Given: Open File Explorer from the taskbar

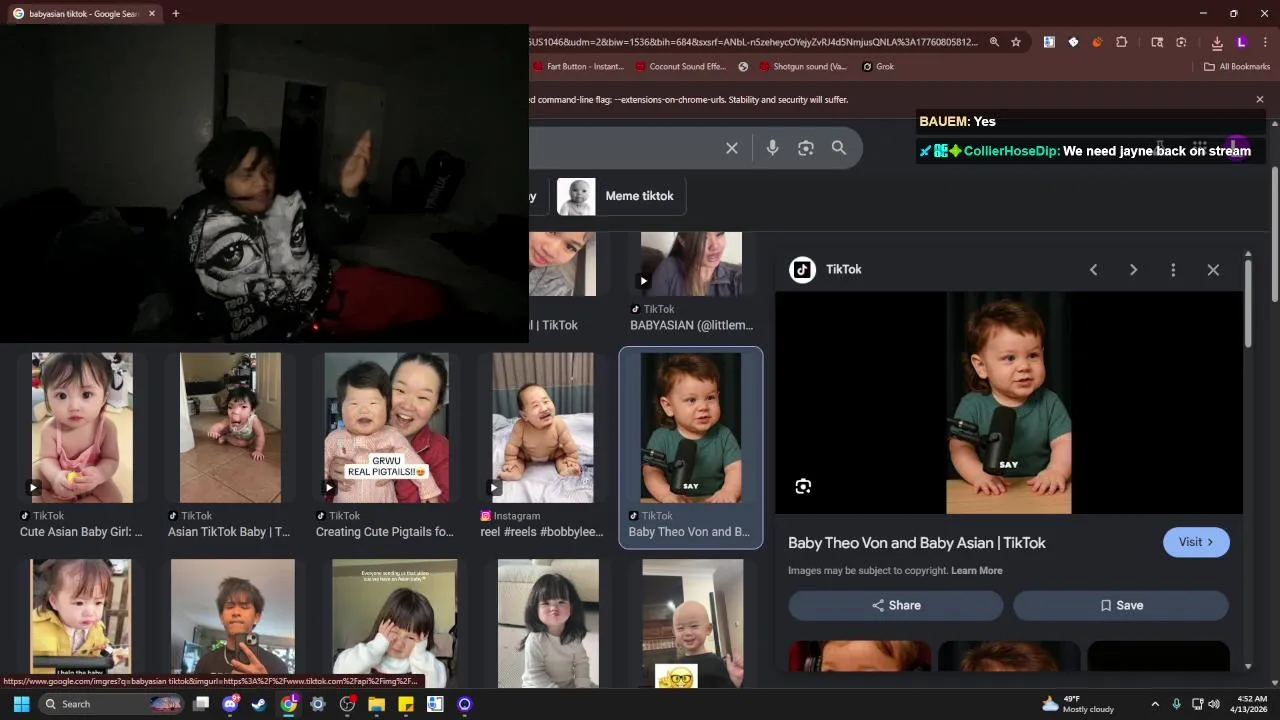Looking at the screenshot, I should (x=376, y=704).
